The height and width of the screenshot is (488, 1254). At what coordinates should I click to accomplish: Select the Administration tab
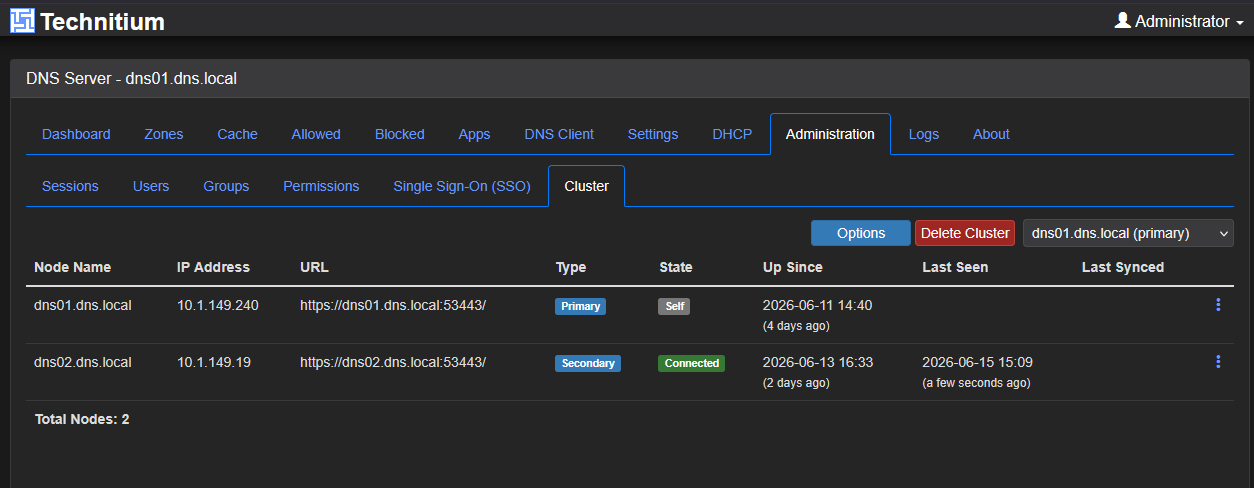830,134
